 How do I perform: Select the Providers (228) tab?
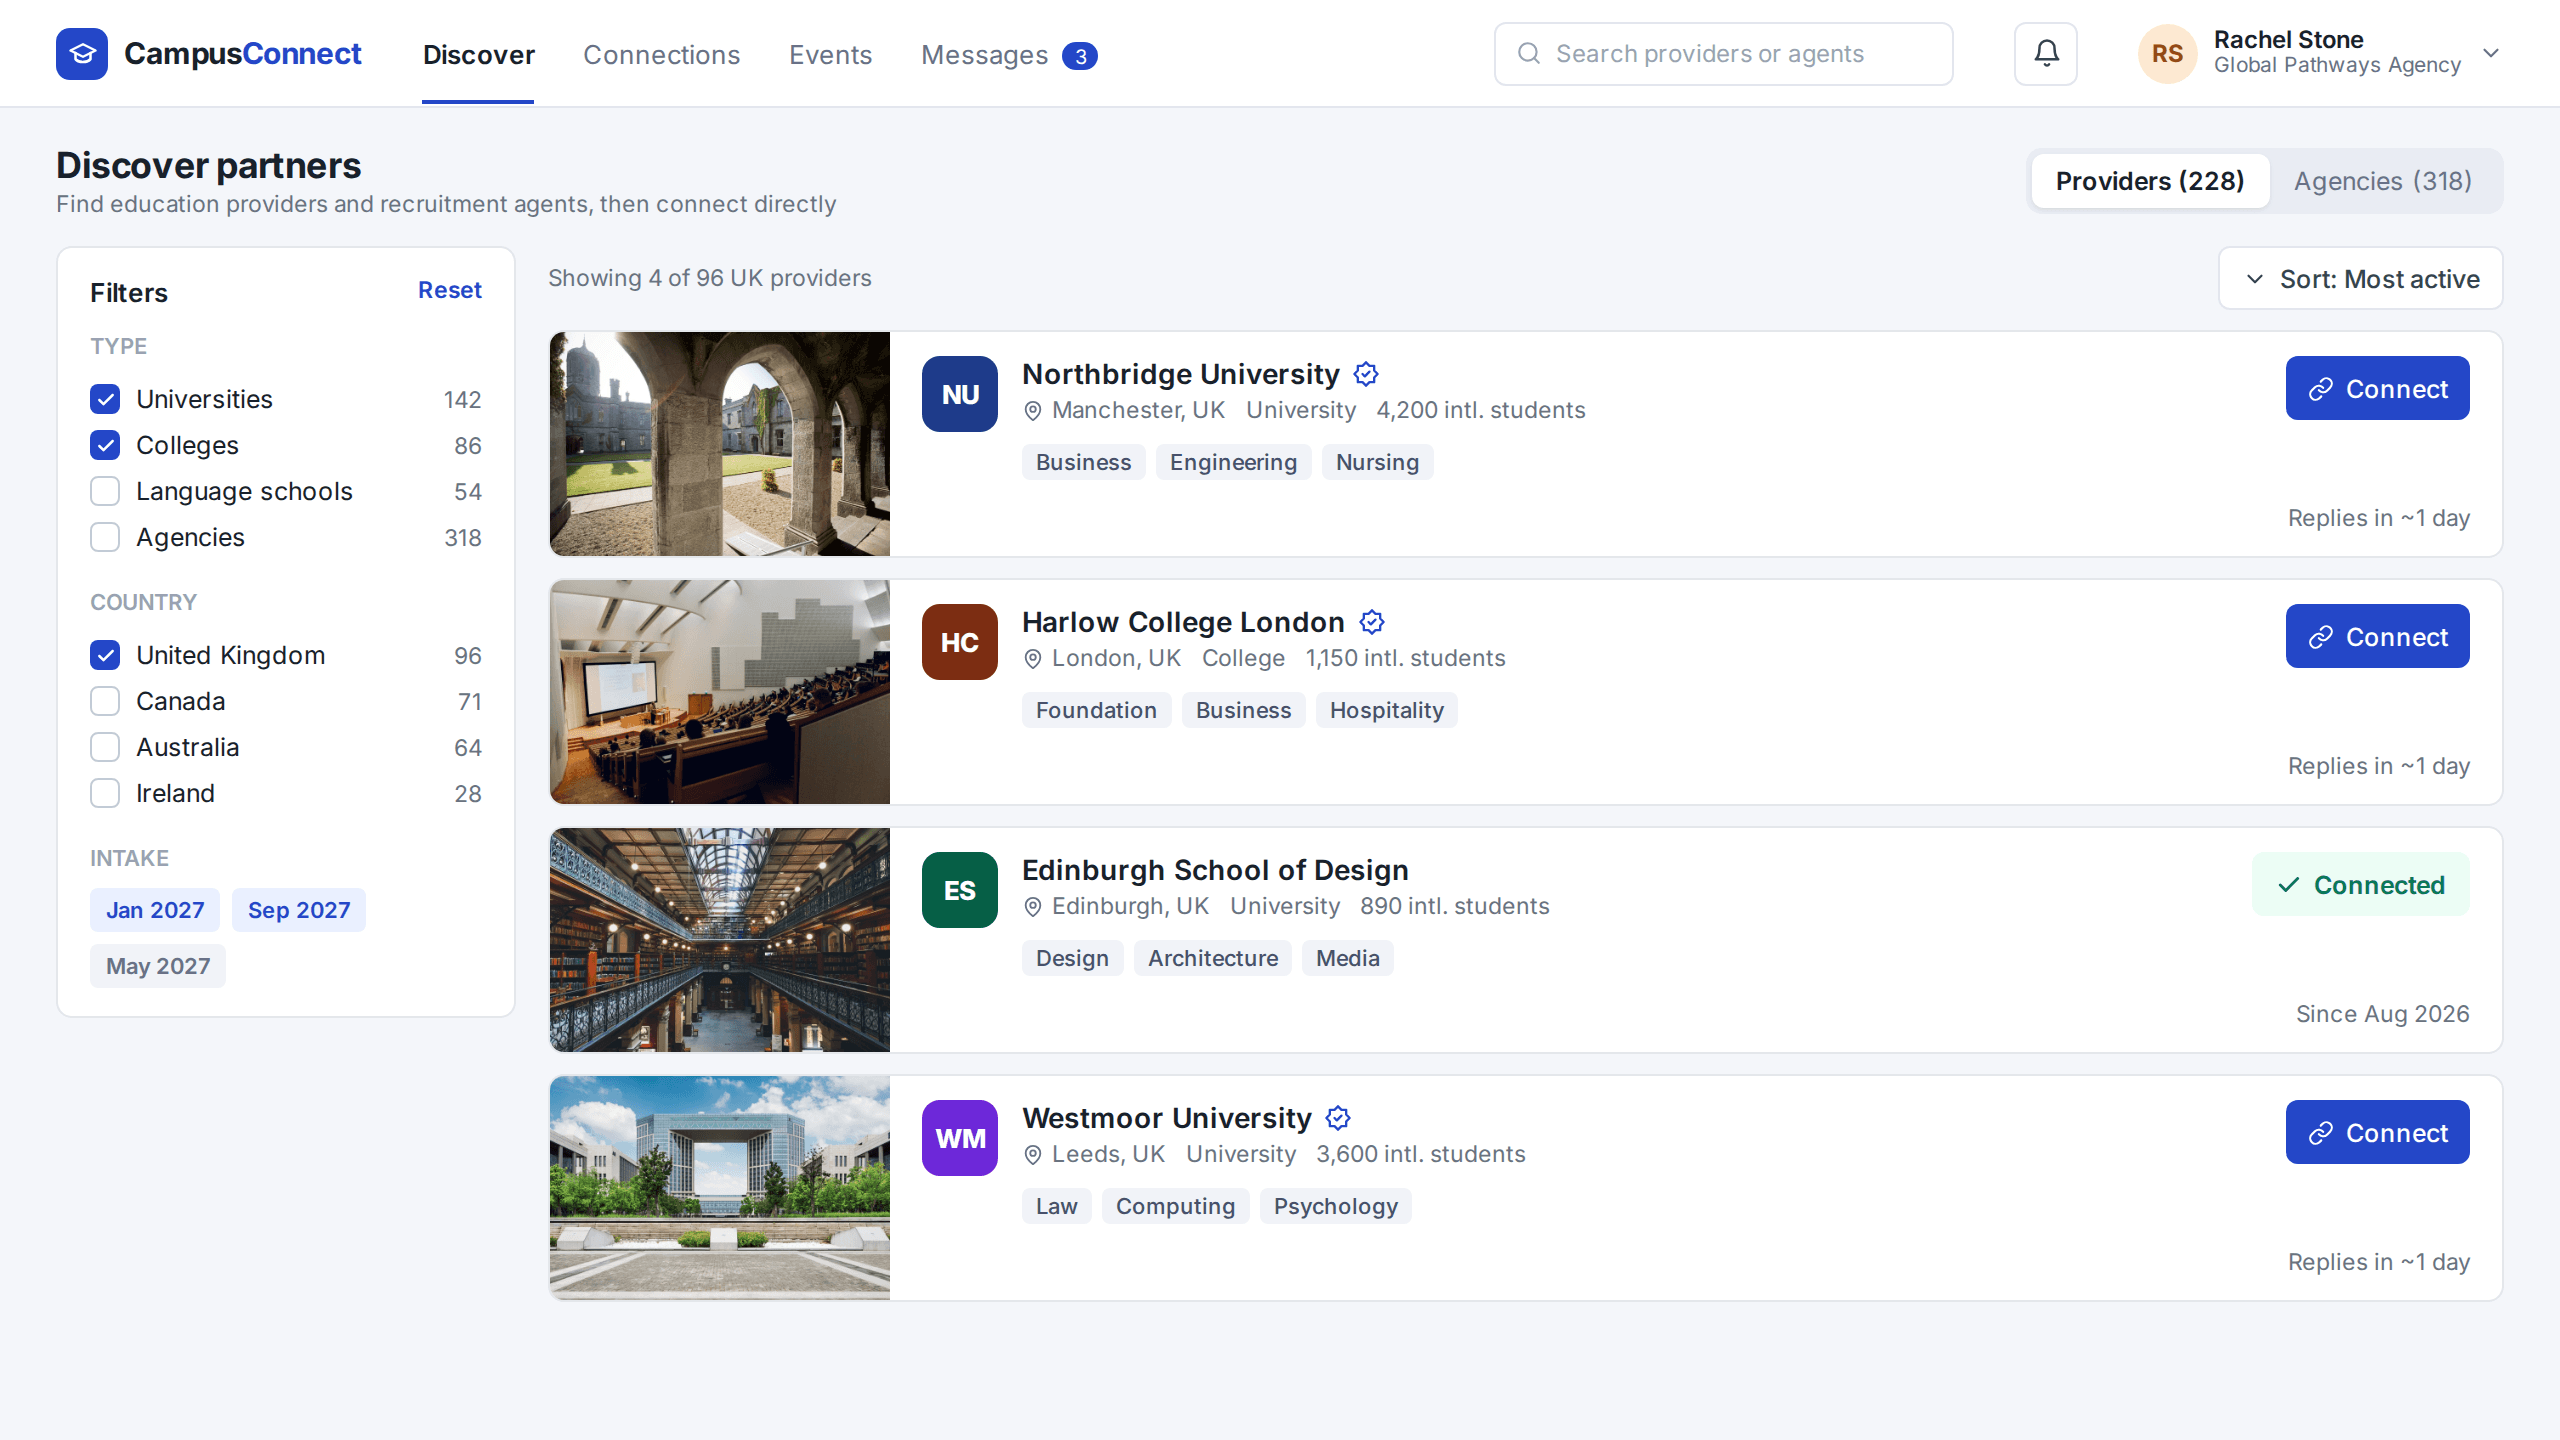2150,181
